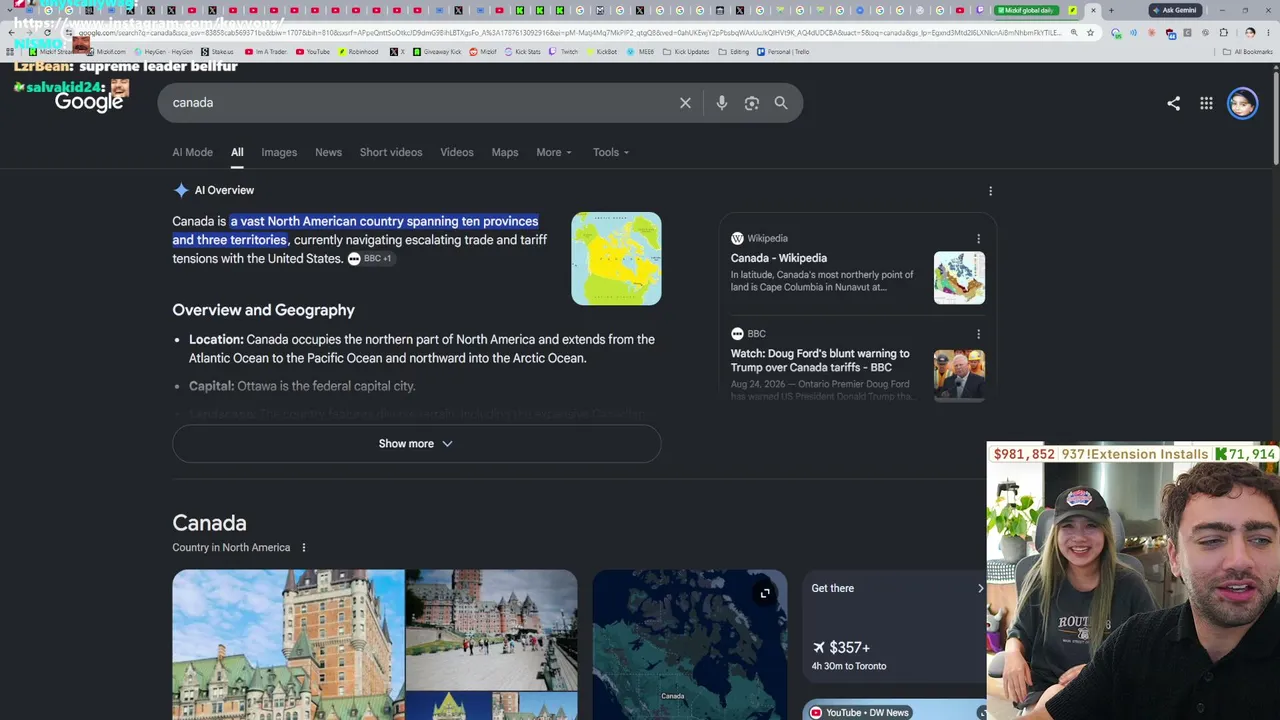Viewport: 1280px width, 720px height.
Task: Open the dark Canada map preview
Action: click(690, 645)
